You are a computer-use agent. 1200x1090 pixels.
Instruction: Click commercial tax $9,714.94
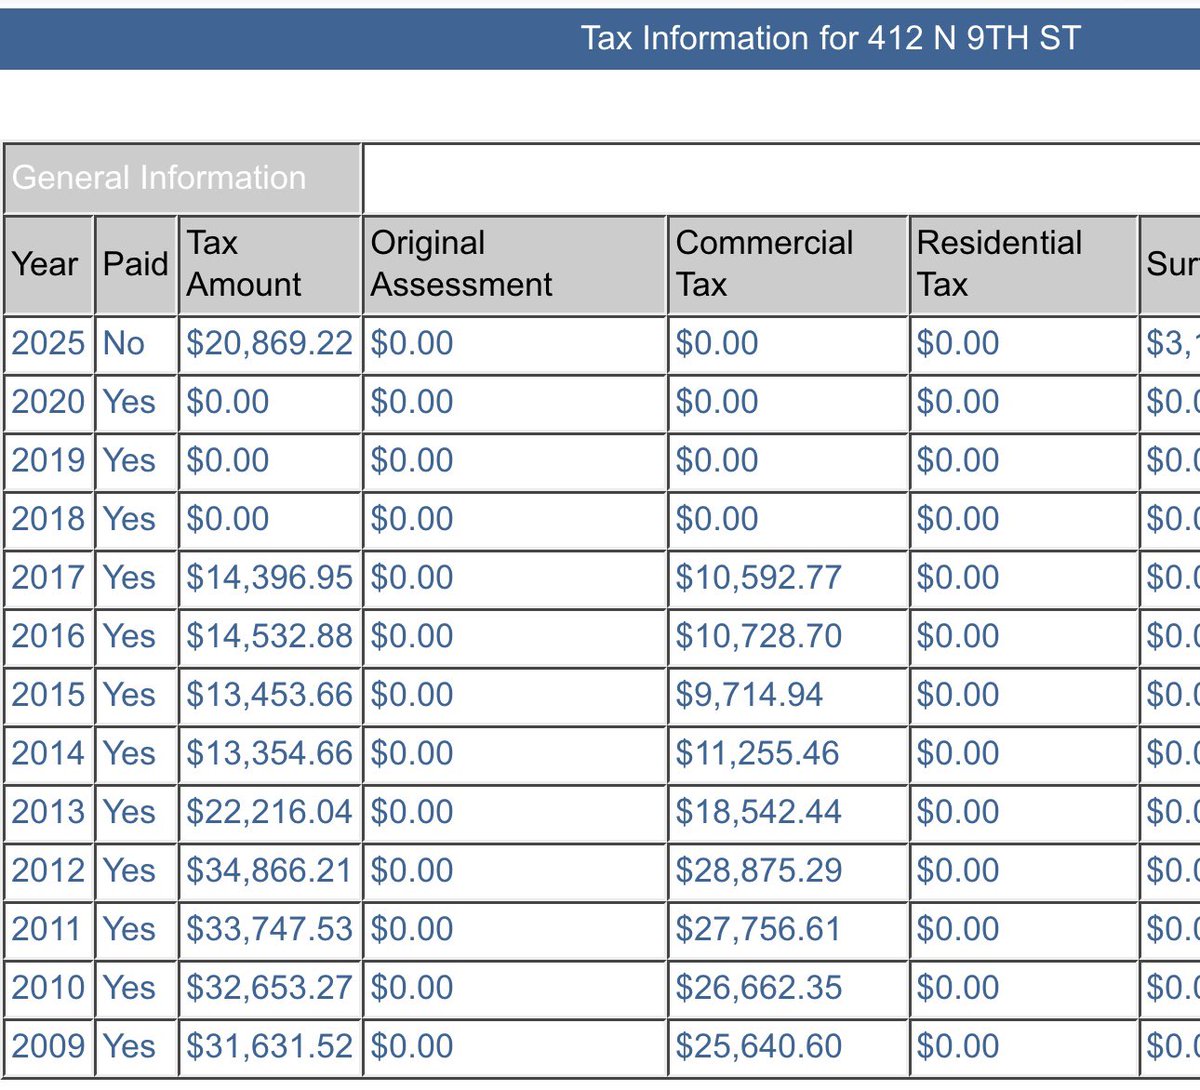(749, 694)
